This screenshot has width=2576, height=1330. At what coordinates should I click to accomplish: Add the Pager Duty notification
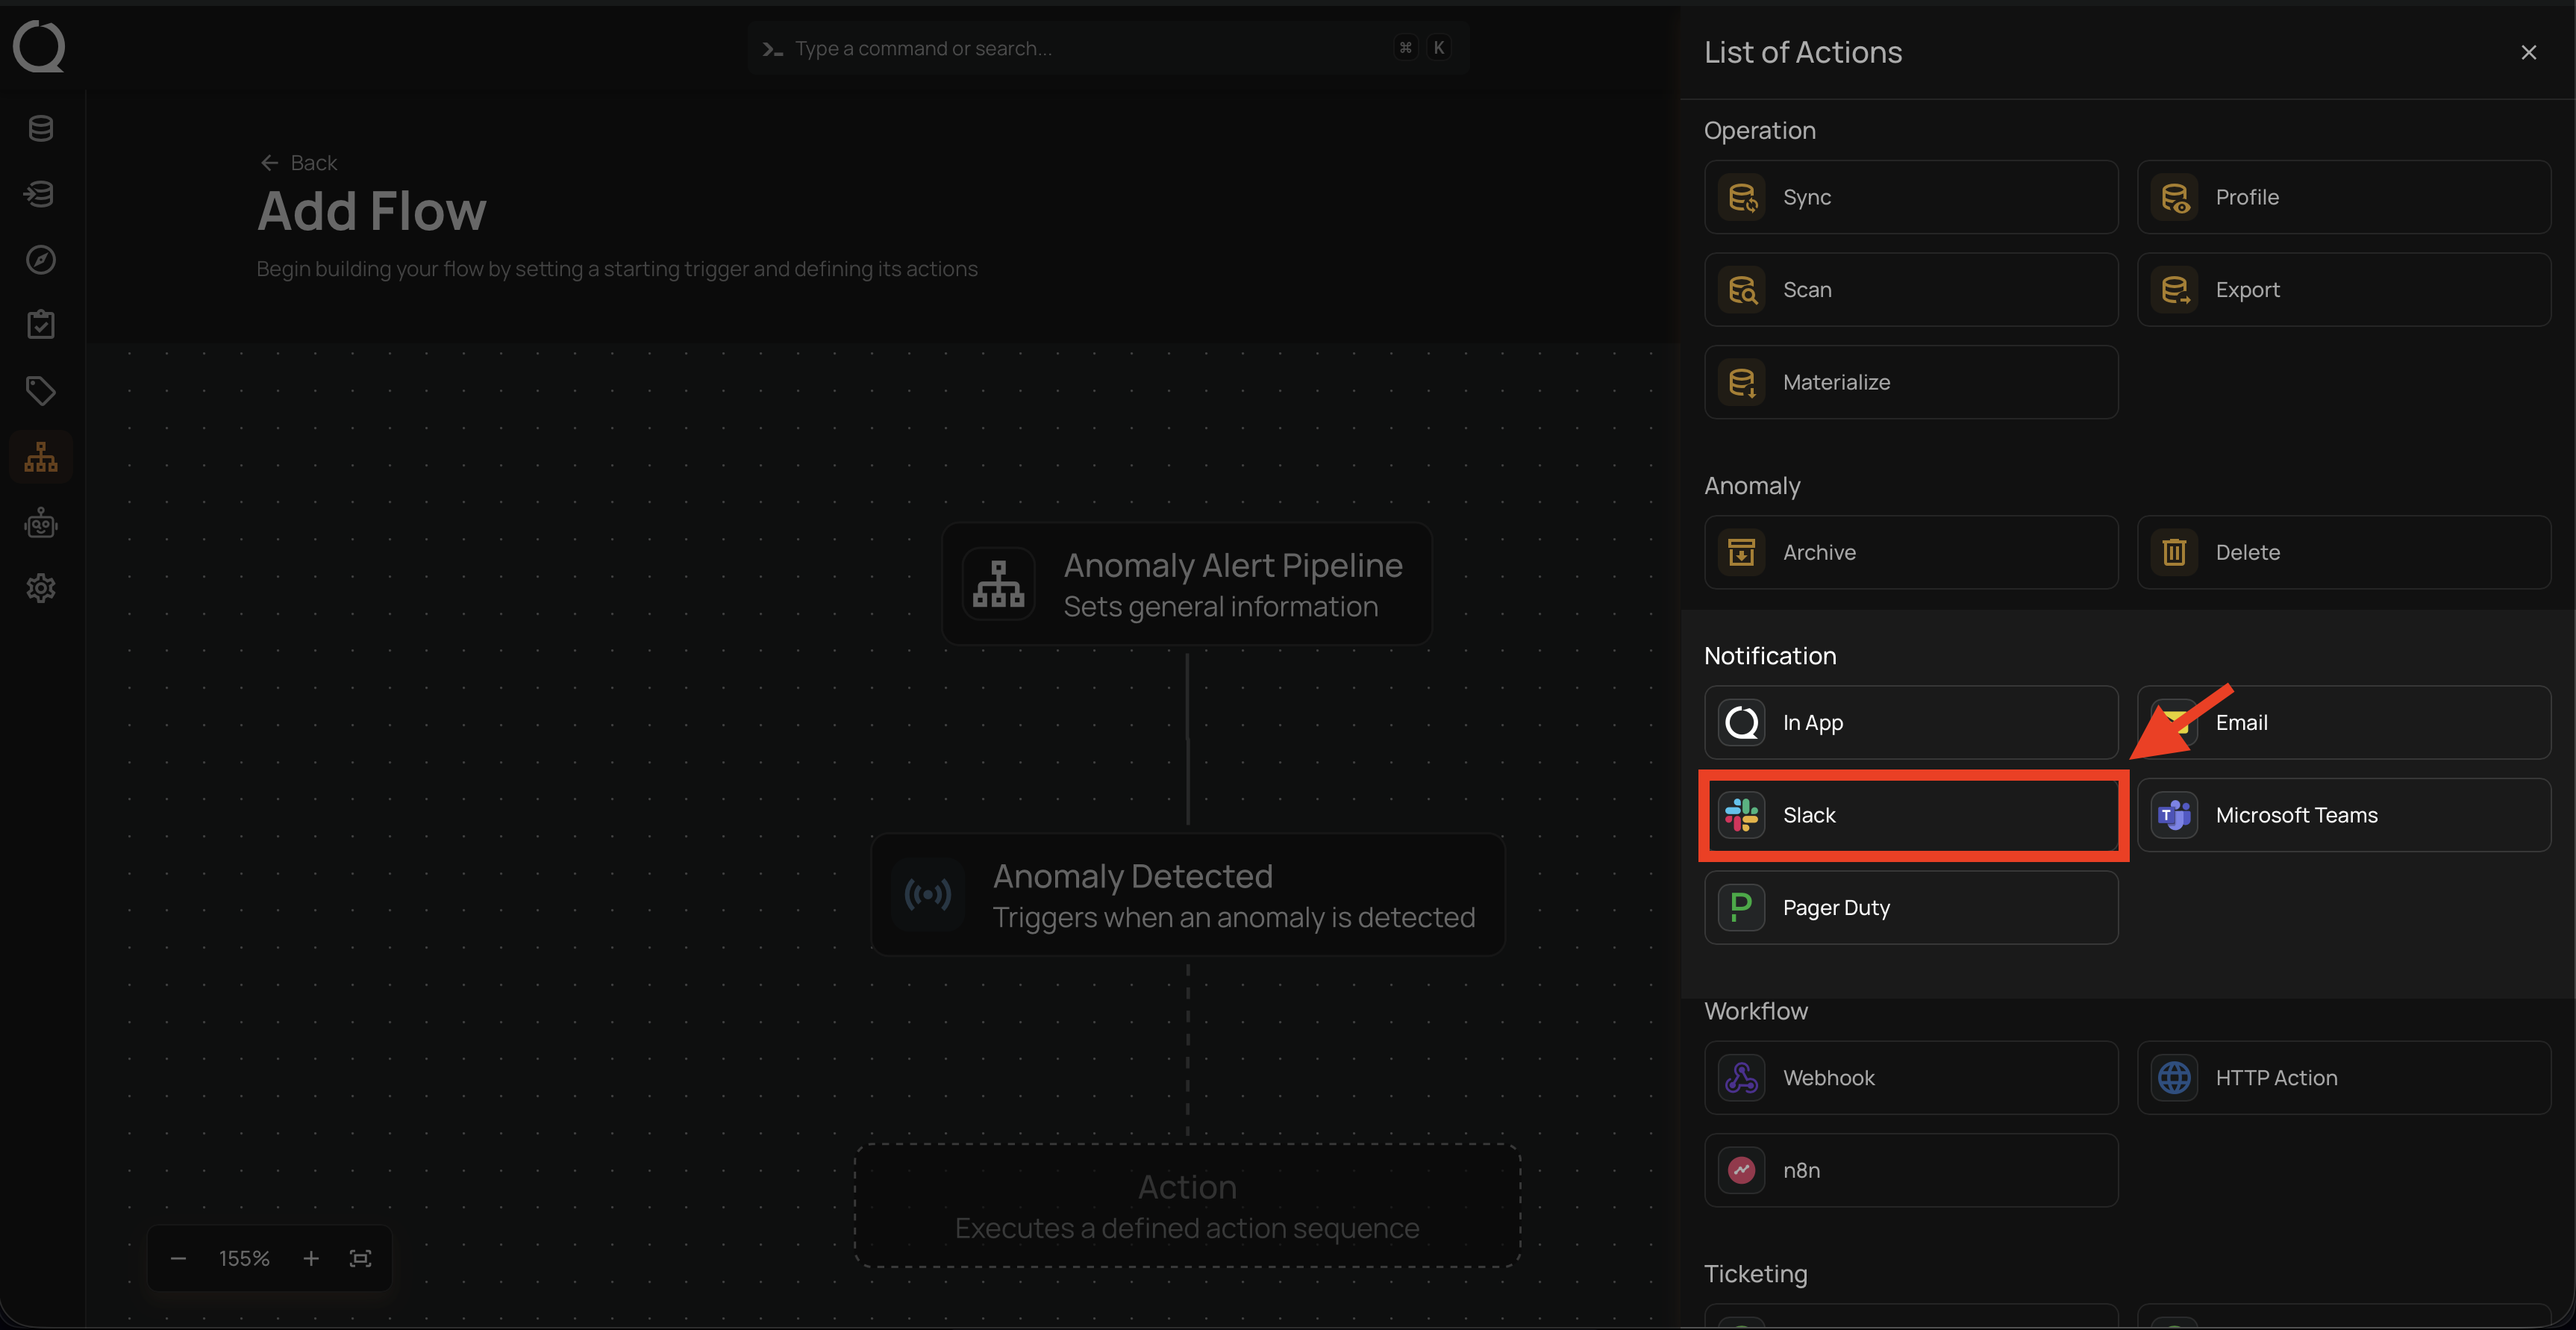pyautogui.click(x=1910, y=907)
